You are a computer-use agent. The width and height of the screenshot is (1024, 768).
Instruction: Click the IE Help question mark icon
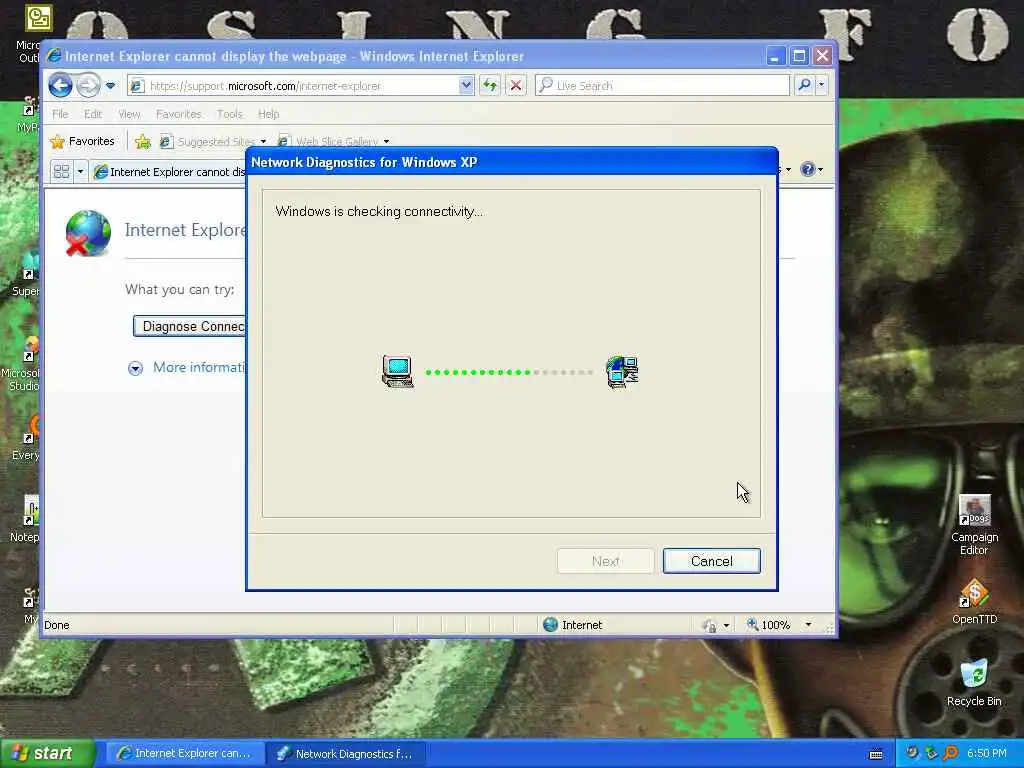(808, 169)
